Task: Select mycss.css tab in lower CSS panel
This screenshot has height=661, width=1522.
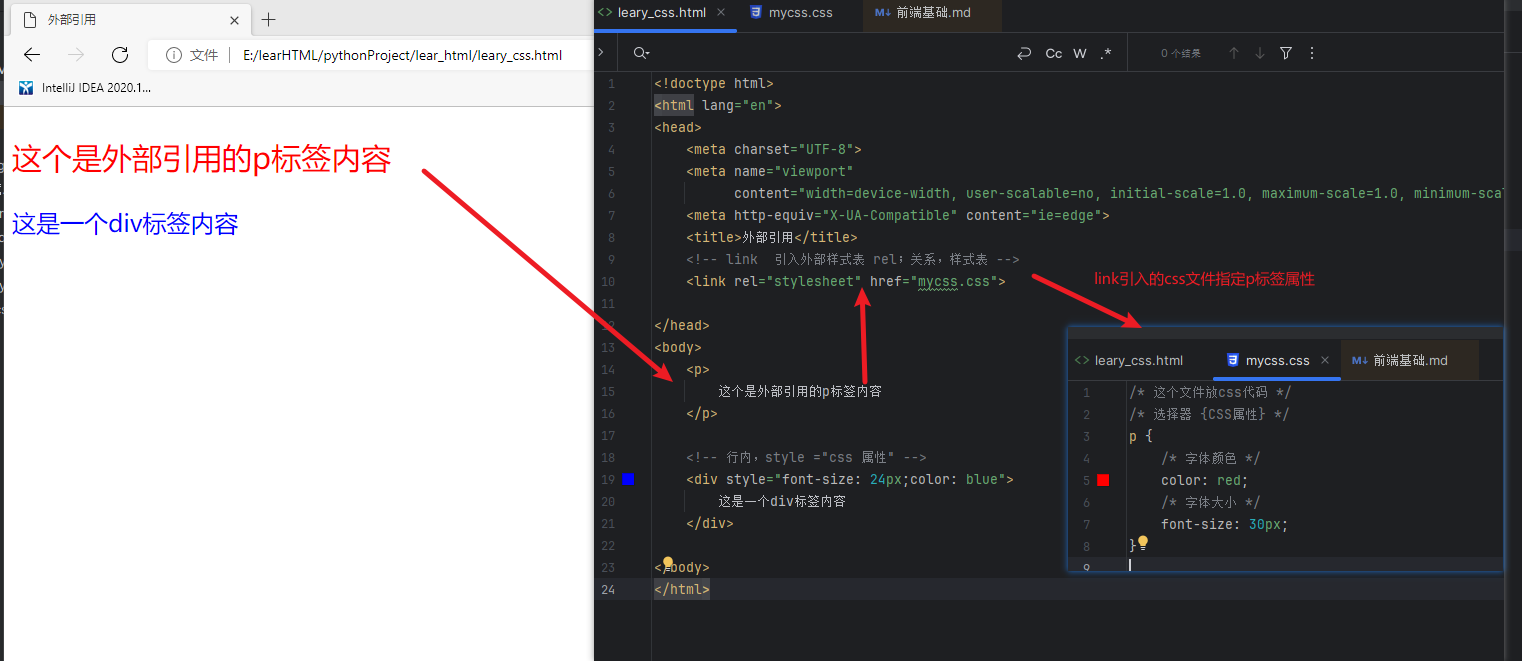Action: [x=1269, y=360]
